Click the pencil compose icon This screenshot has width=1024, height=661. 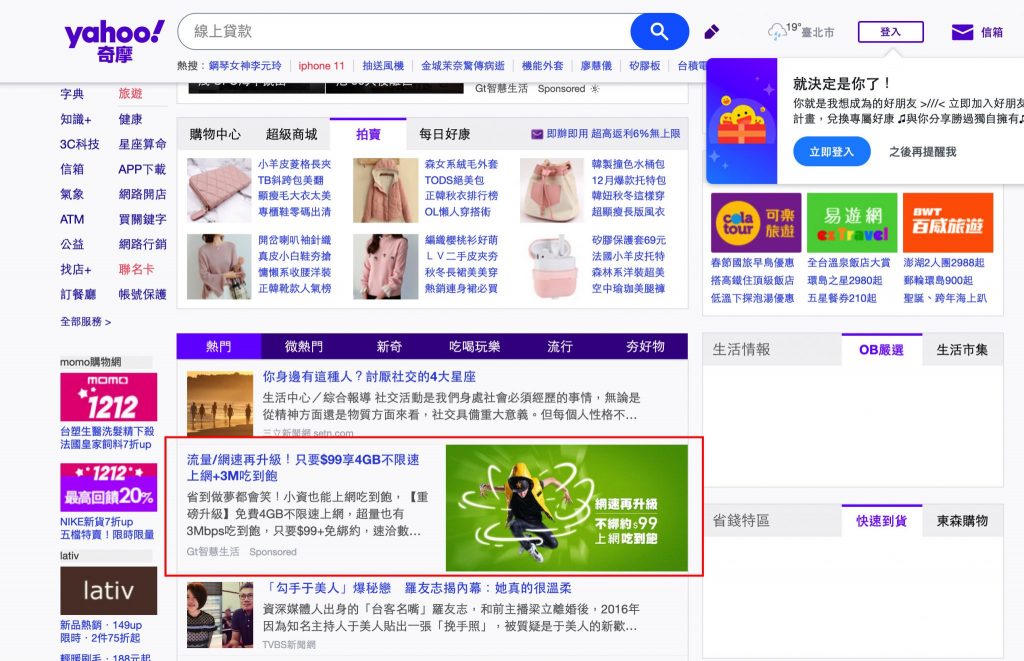click(x=711, y=31)
